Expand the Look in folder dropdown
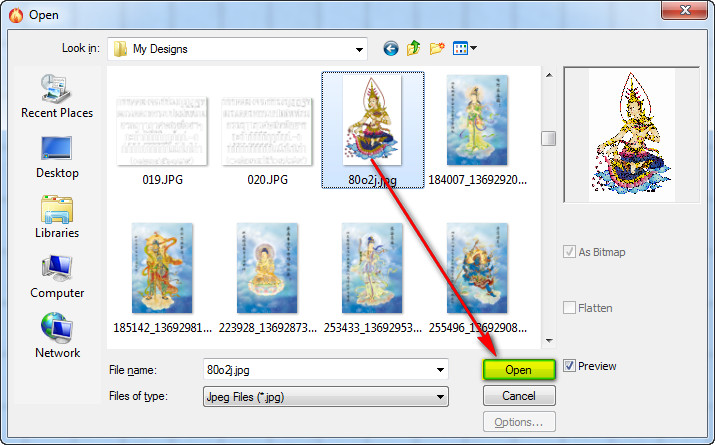Screen dimensions: 715x445 click(359, 49)
